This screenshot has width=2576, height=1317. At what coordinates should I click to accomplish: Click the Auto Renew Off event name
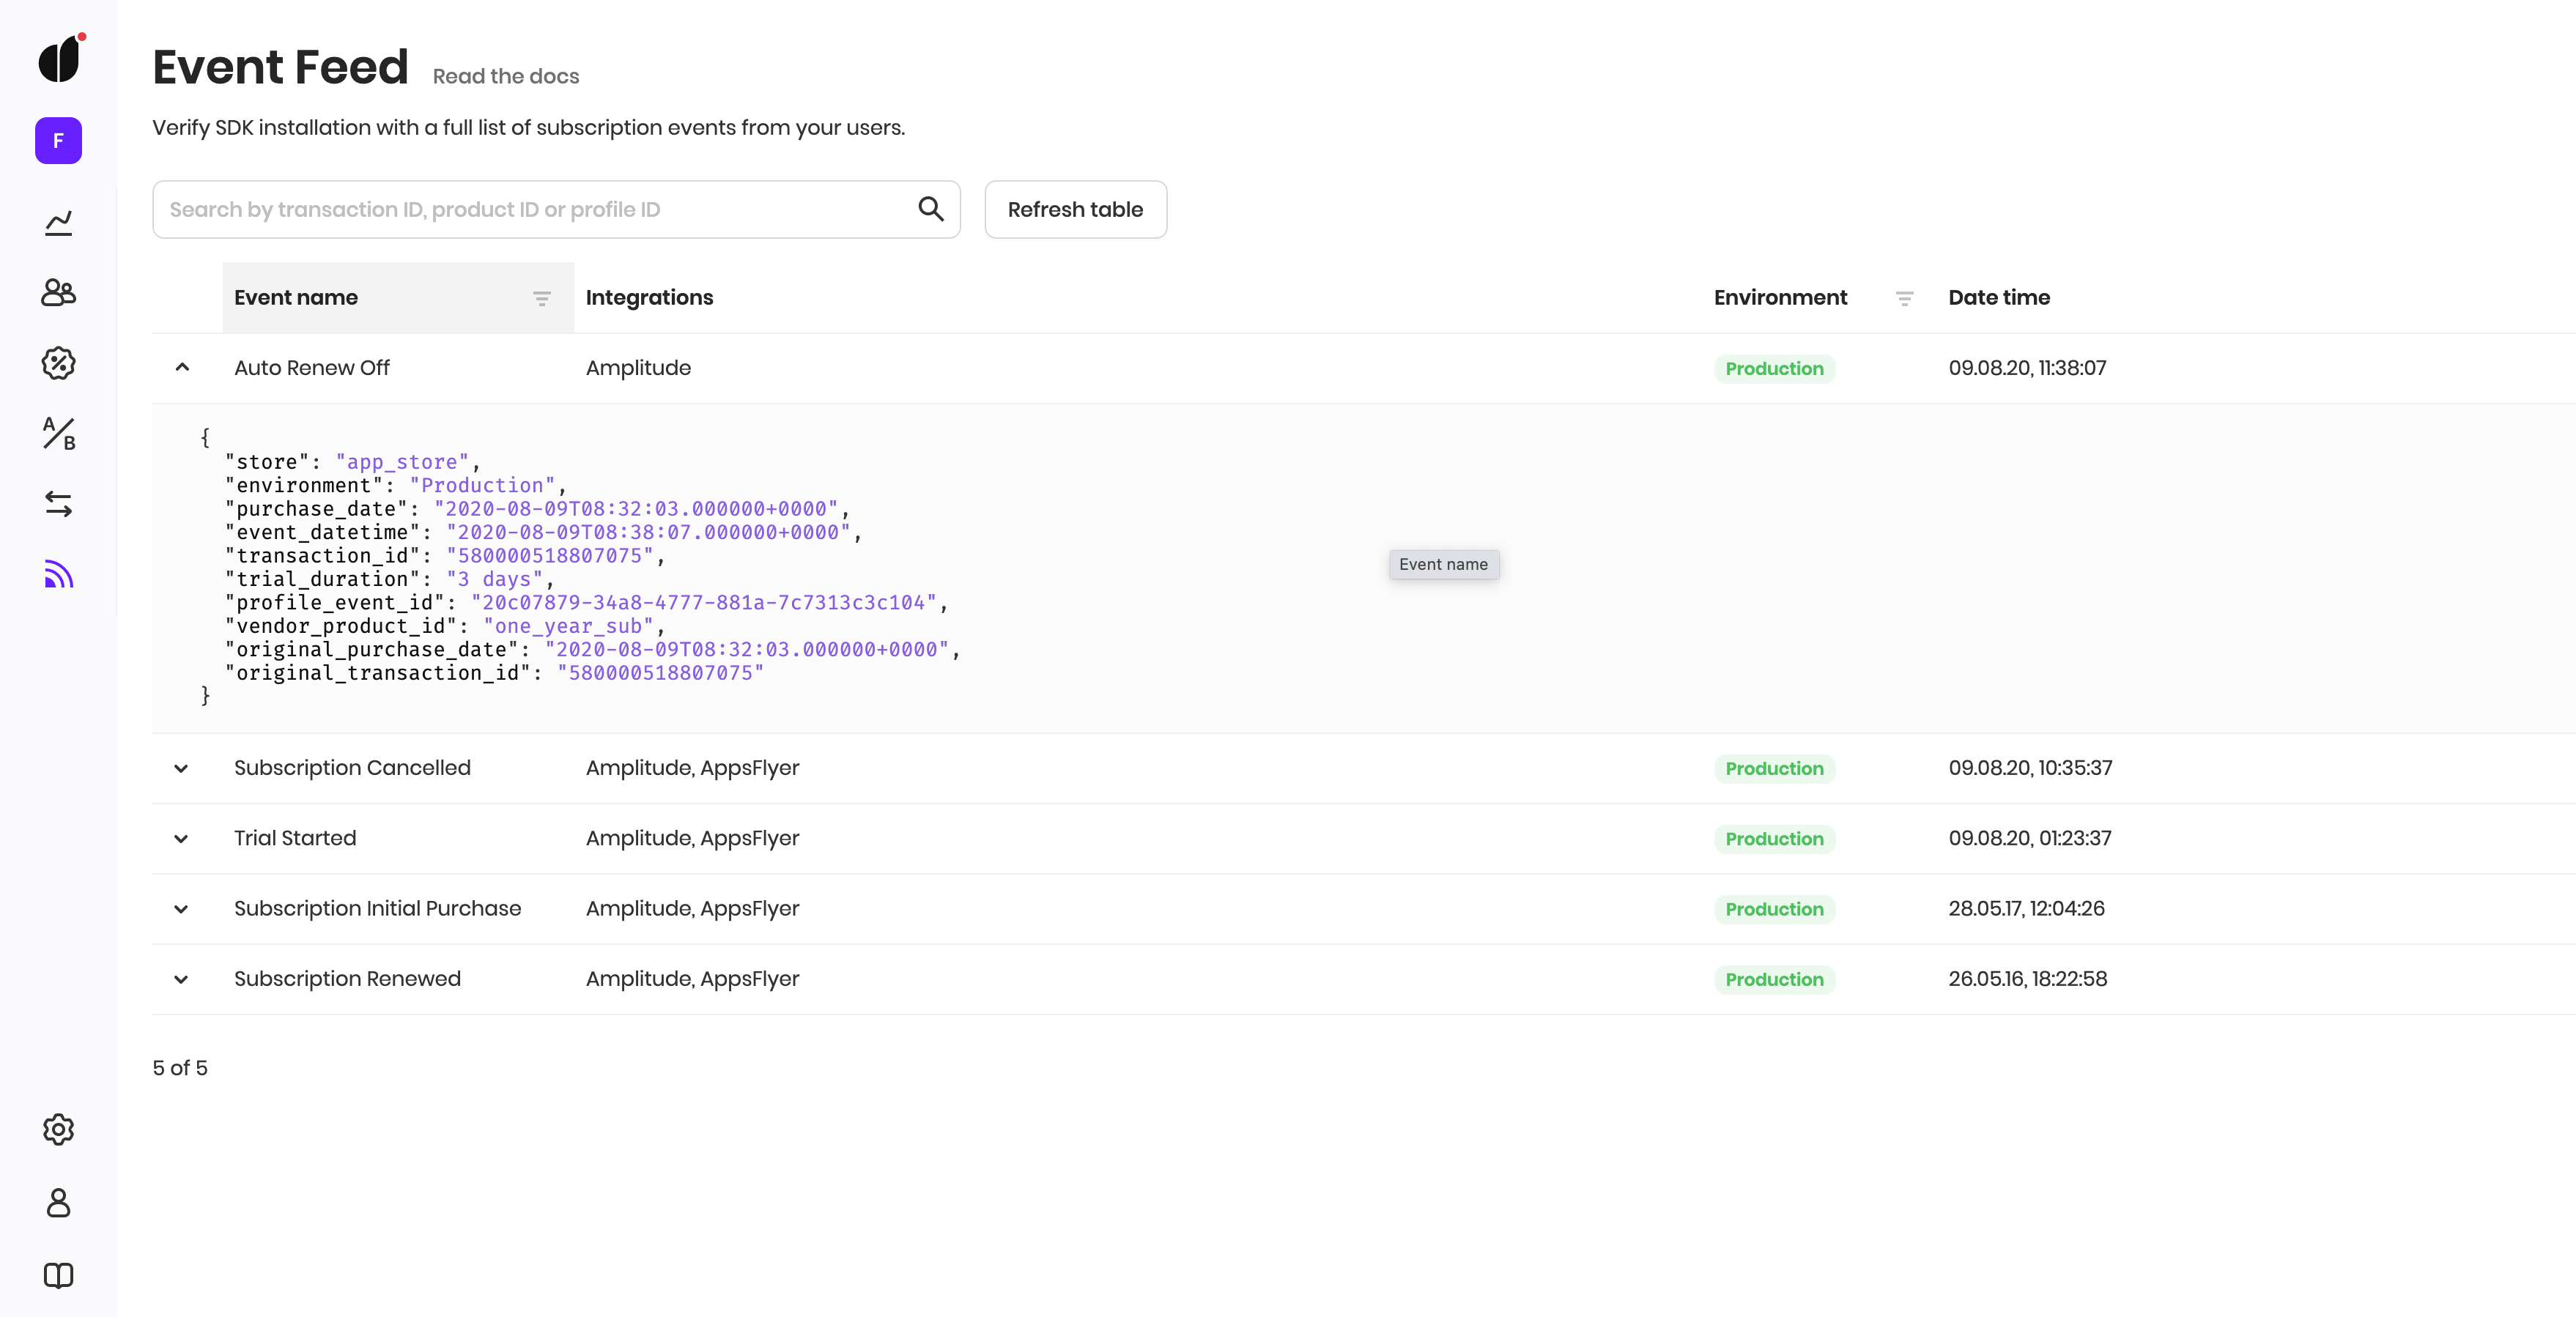click(x=312, y=368)
